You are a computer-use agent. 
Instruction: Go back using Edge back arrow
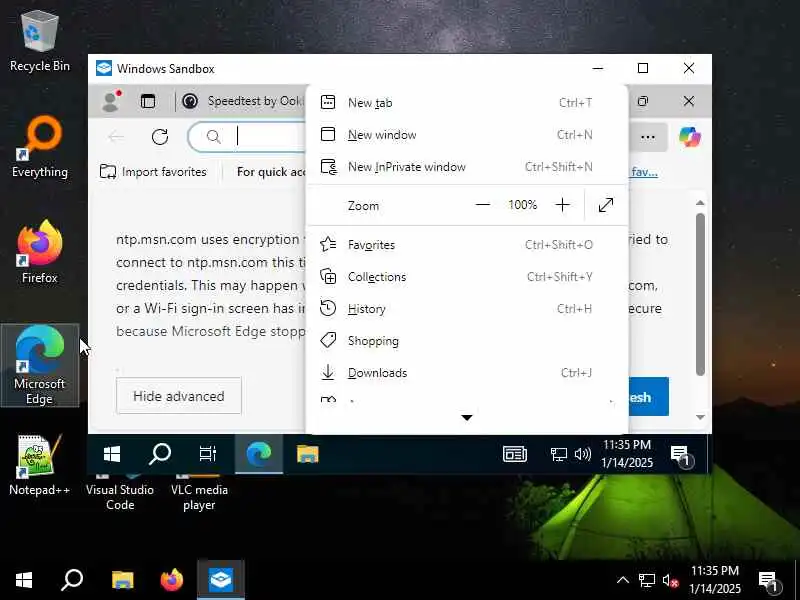pos(116,137)
